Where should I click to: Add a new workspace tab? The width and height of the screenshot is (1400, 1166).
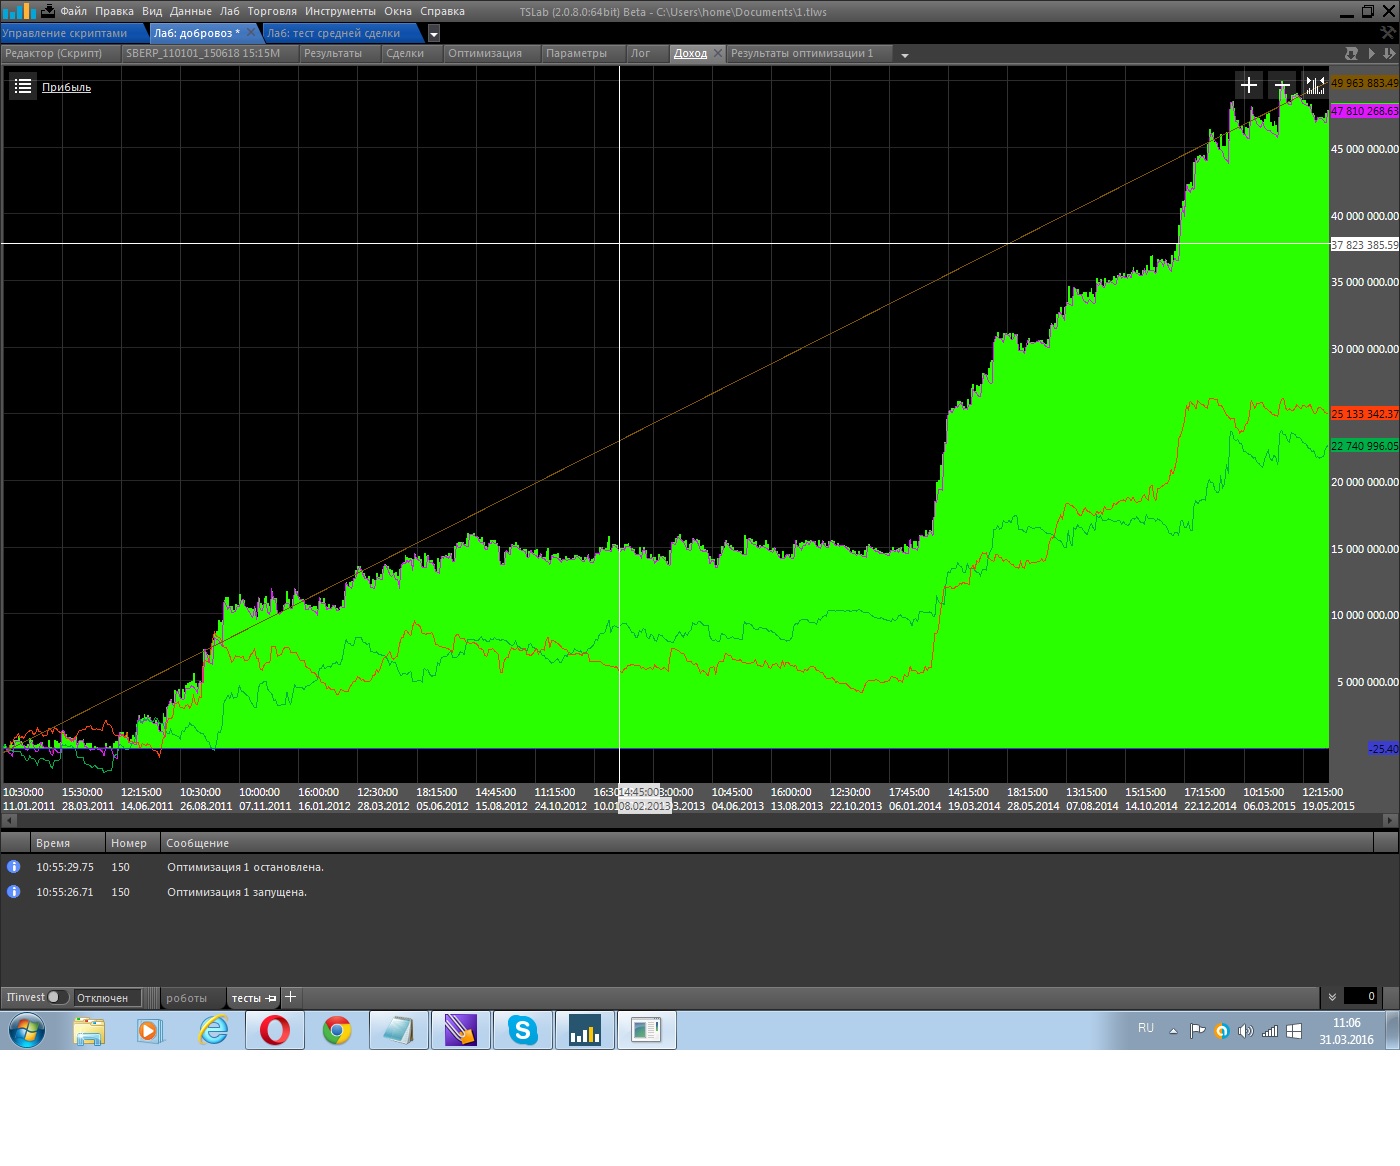pos(291,997)
